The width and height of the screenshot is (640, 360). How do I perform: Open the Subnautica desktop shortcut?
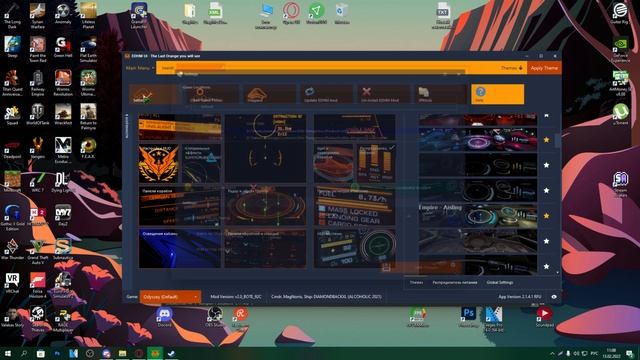tap(63, 249)
